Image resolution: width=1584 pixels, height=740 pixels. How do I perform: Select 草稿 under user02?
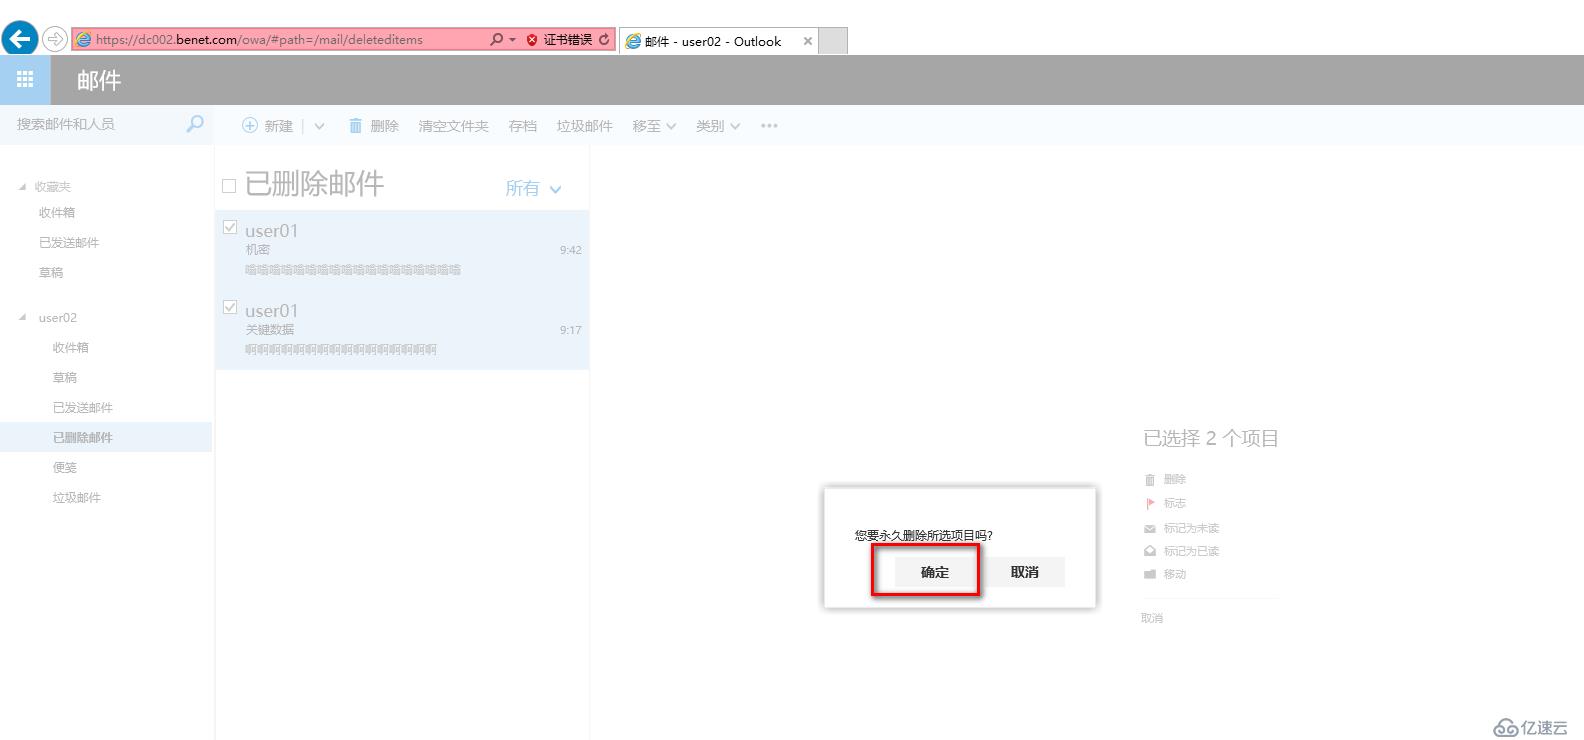[65, 378]
